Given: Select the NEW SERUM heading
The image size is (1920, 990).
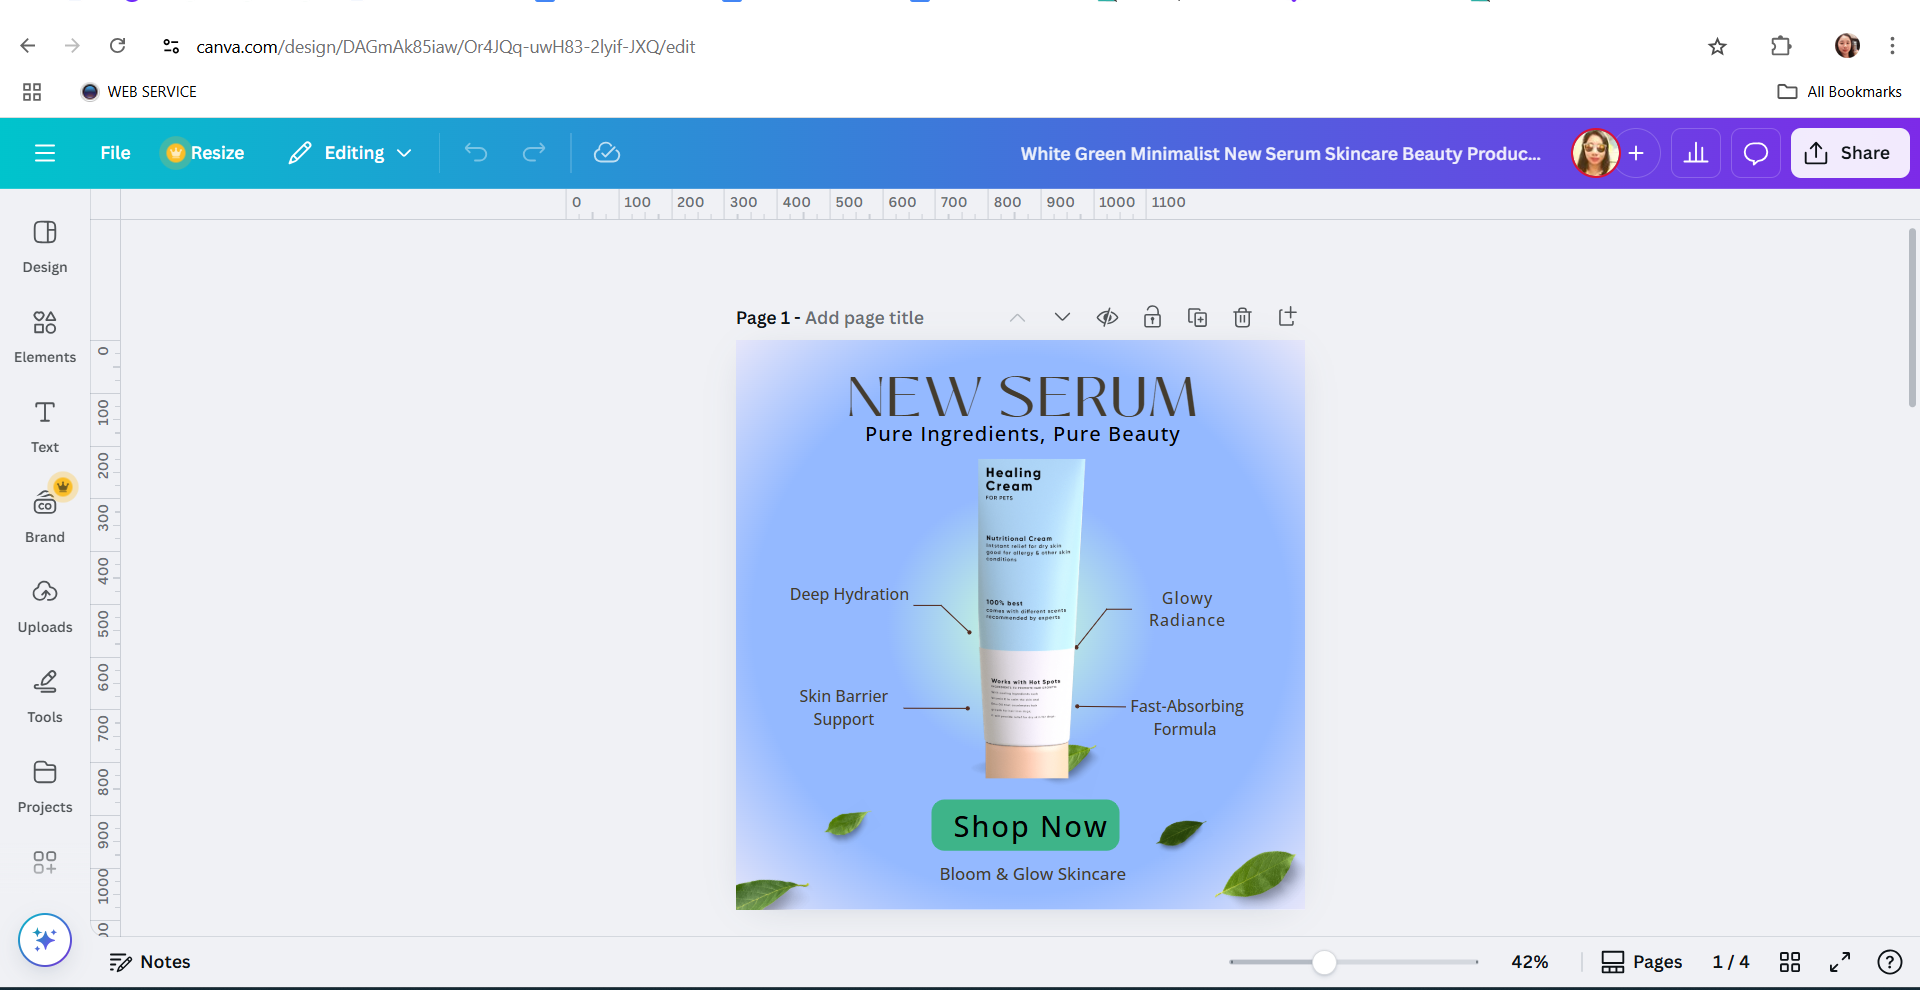Looking at the screenshot, I should click(1021, 396).
